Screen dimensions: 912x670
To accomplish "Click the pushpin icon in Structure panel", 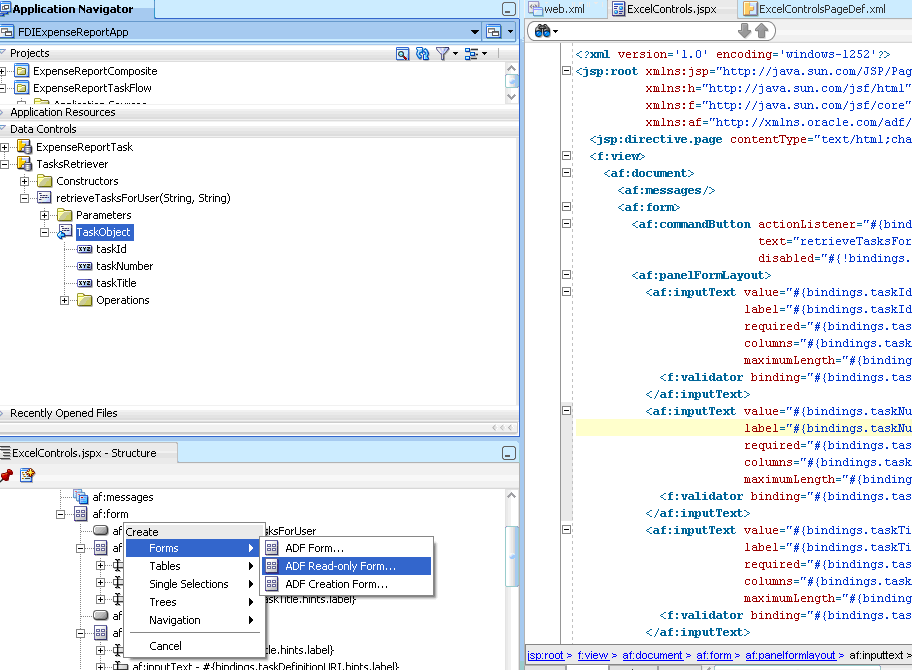I will coord(7,475).
